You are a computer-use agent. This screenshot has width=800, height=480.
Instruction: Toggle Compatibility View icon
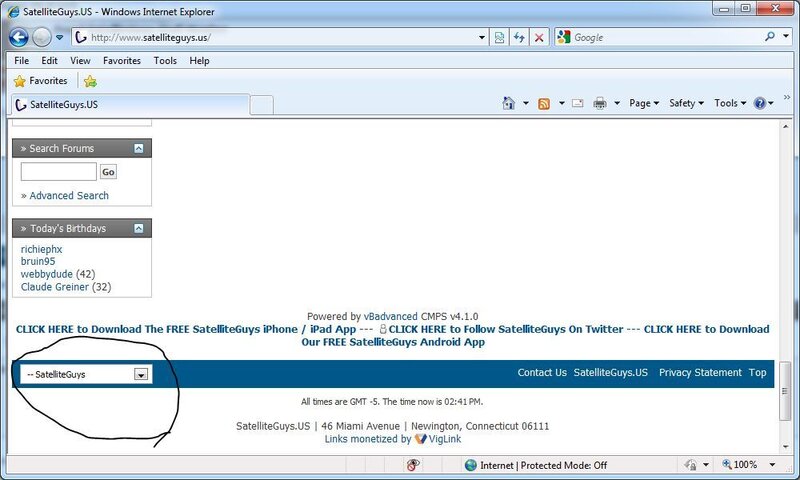499,37
